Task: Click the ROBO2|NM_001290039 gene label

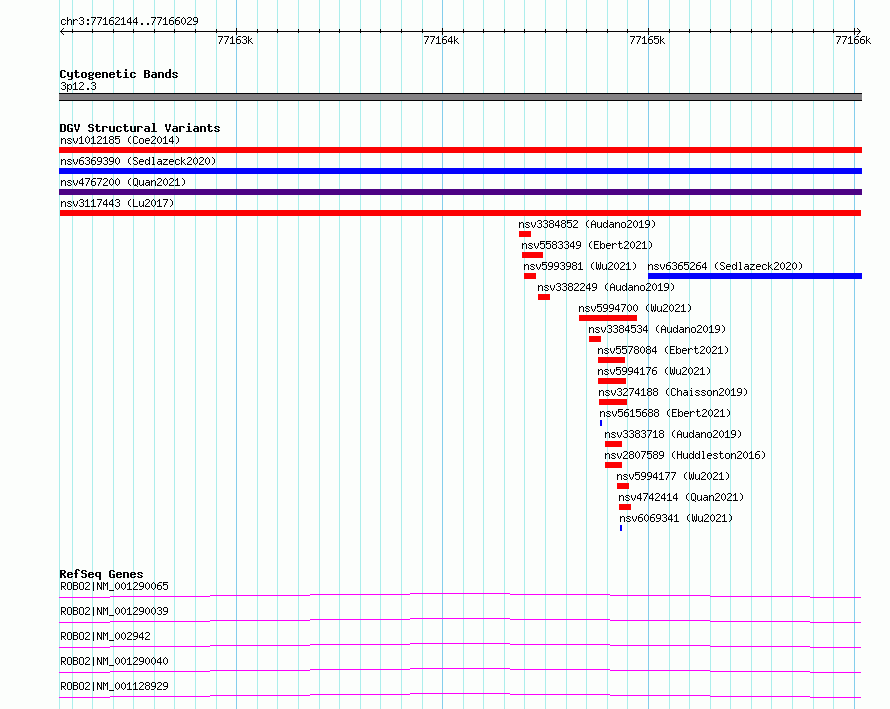Action: pyautogui.click(x=114, y=611)
